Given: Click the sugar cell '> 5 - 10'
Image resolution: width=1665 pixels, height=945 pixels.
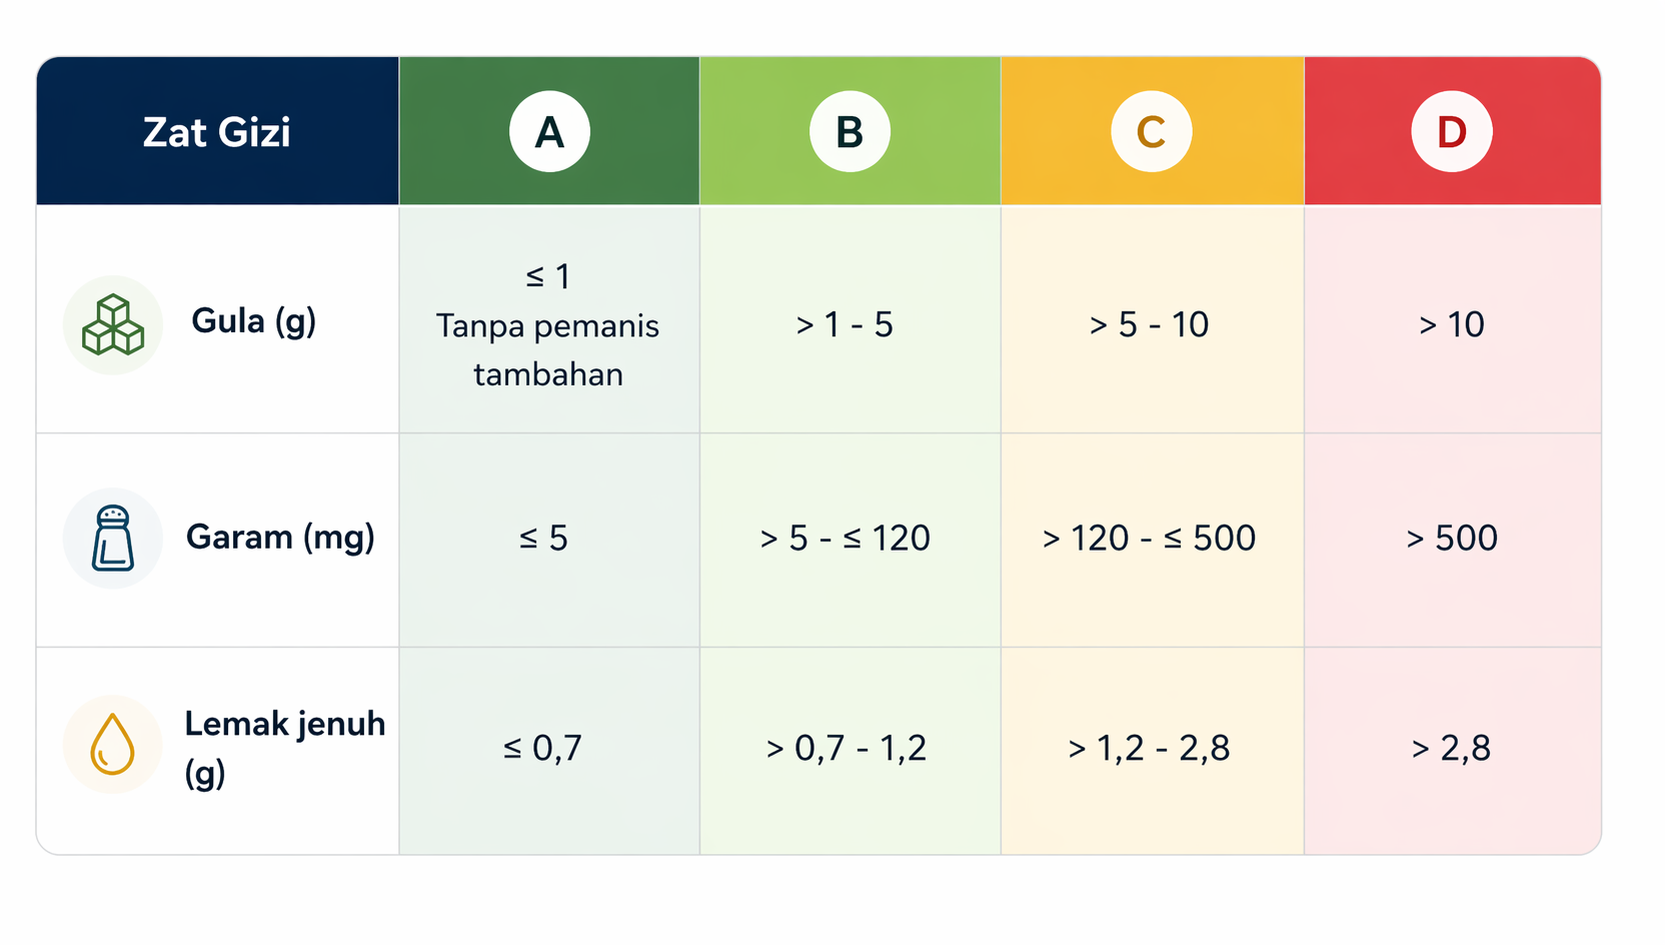Looking at the screenshot, I should [x=1149, y=325].
